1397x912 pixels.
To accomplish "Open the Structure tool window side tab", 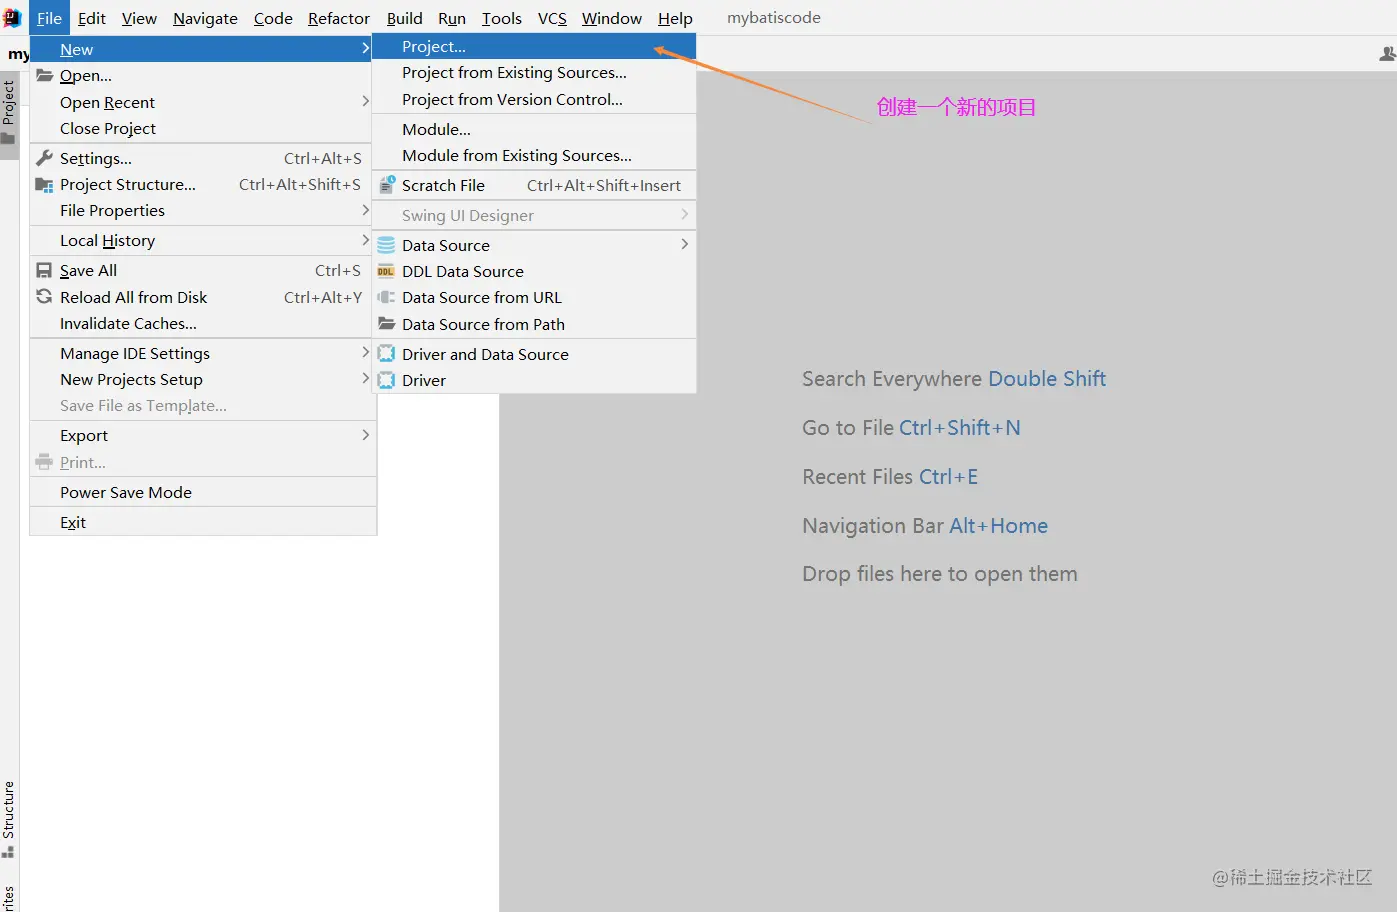I will pyautogui.click(x=9, y=819).
